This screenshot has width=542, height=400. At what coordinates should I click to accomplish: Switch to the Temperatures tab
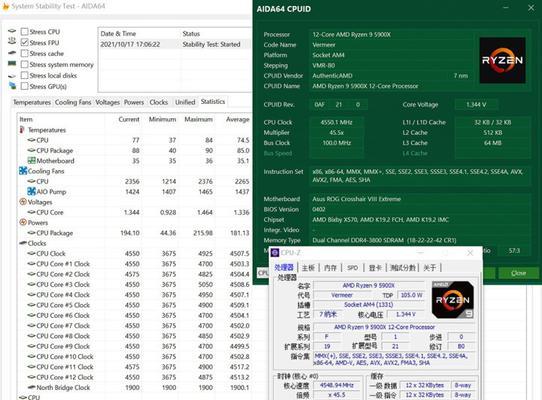point(32,102)
